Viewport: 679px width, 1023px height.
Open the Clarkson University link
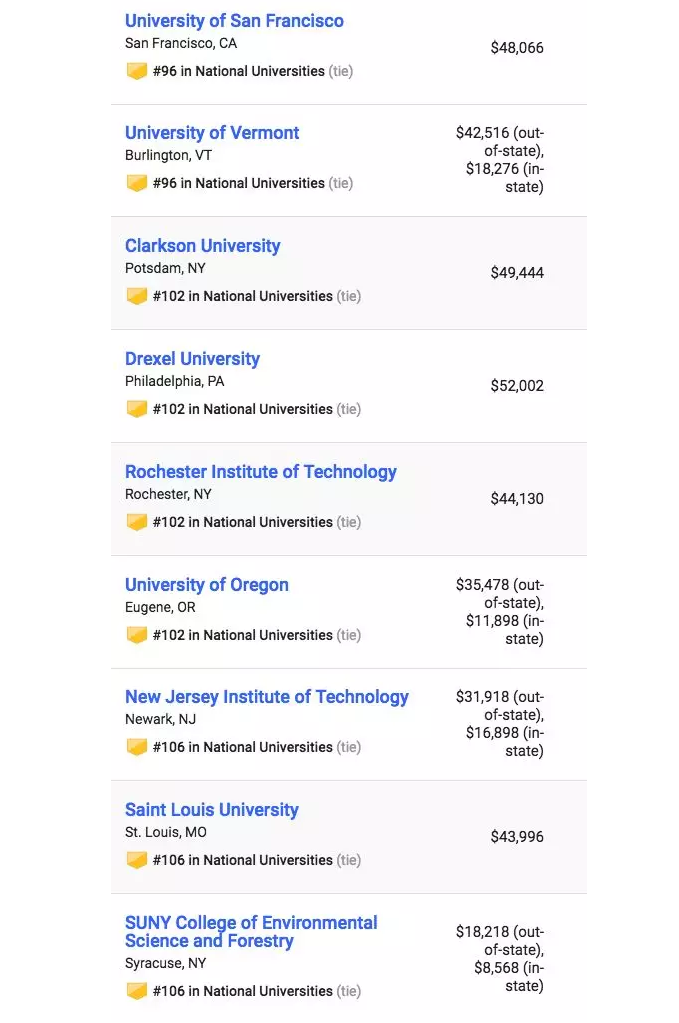pyautogui.click(x=203, y=246)
